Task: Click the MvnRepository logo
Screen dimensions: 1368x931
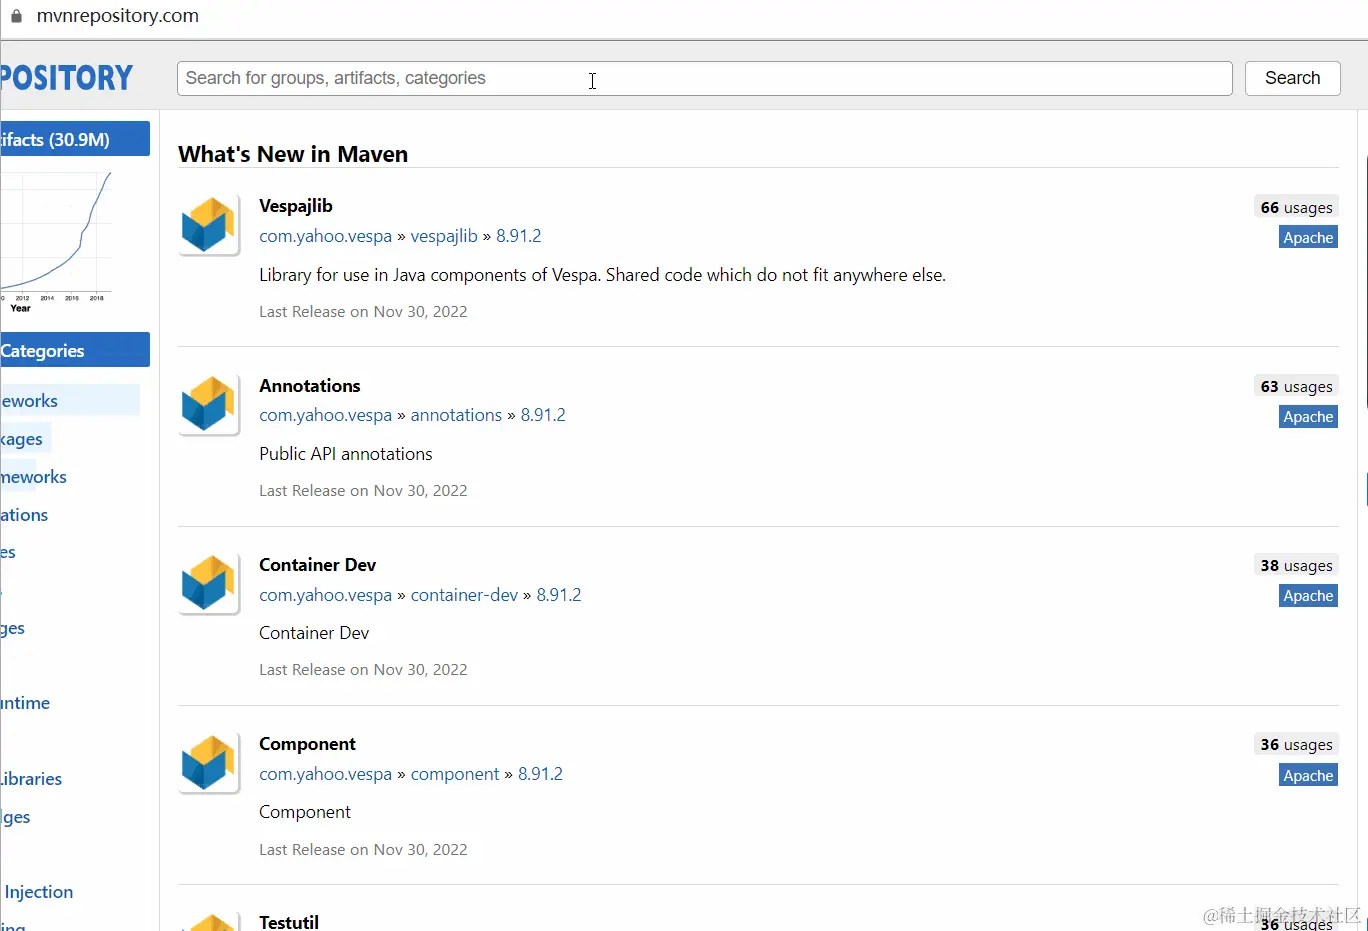Action: click(66, 78)
